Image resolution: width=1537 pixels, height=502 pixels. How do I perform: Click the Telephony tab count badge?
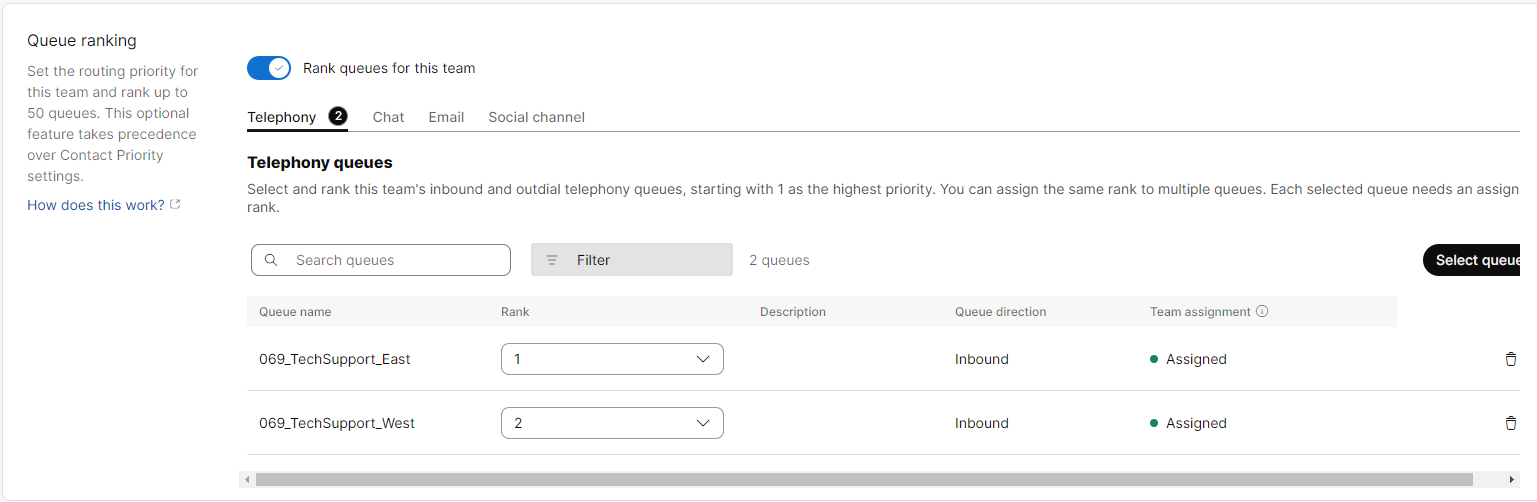pos(338,116)
